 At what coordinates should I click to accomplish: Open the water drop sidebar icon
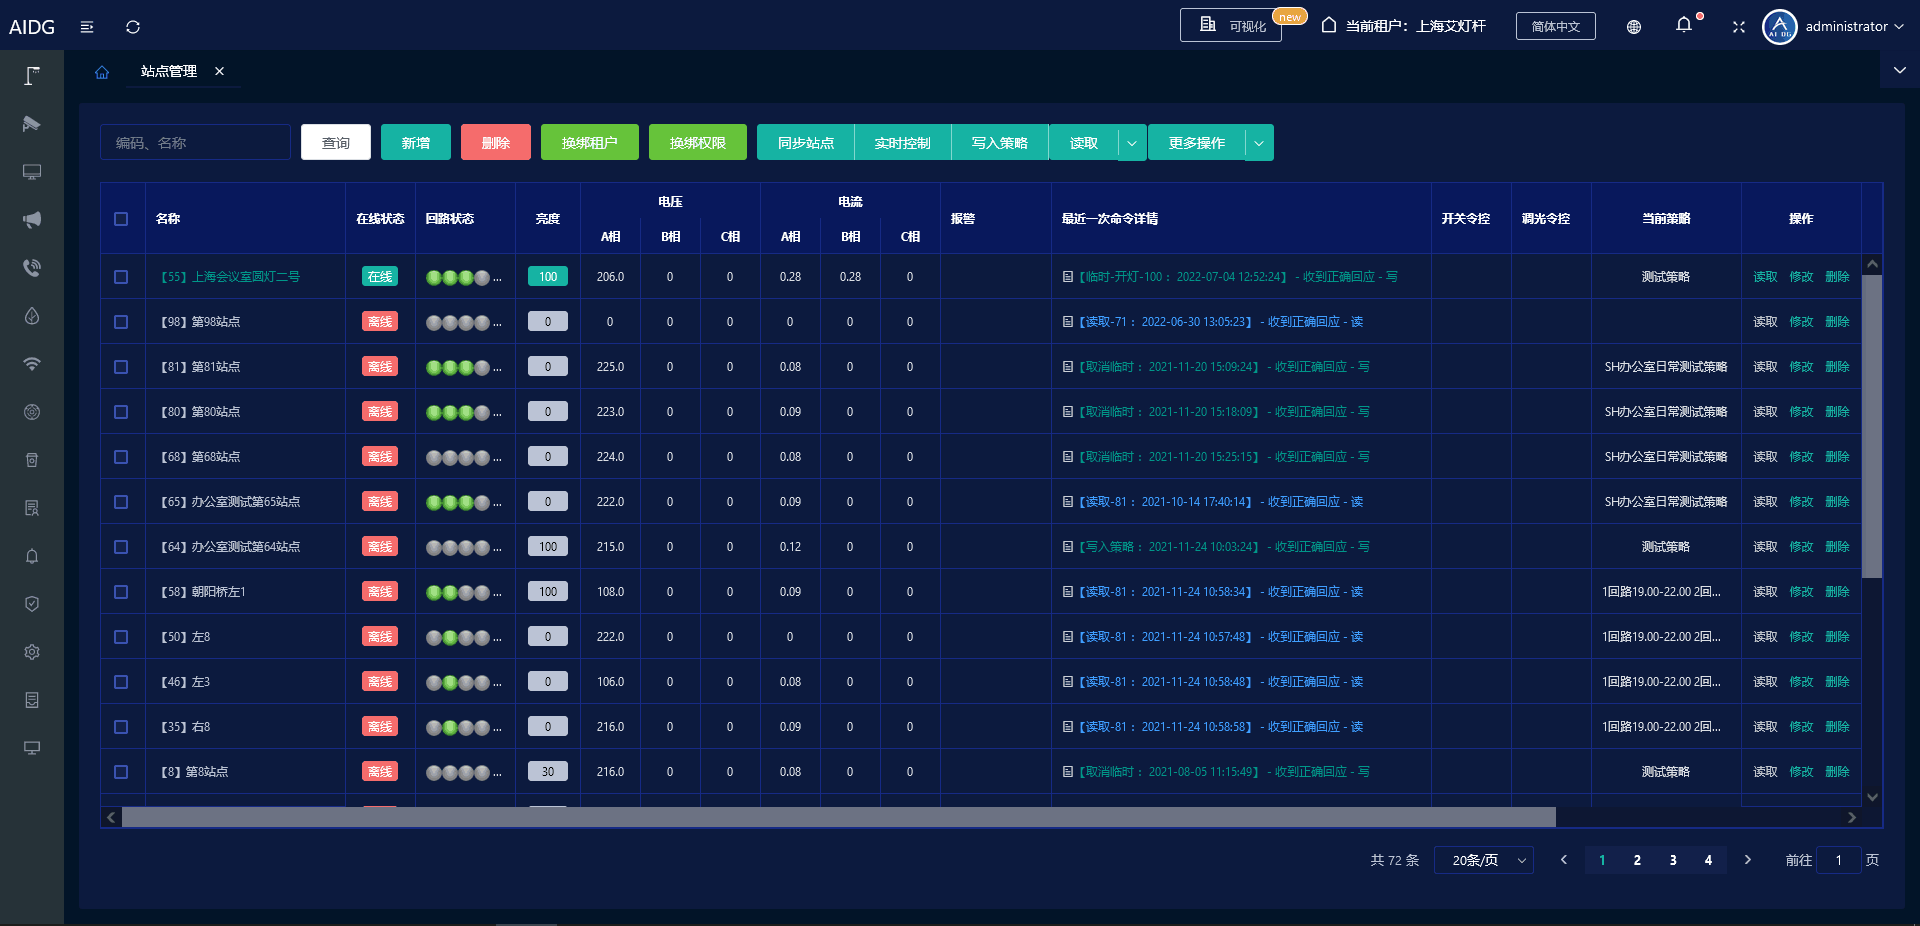(32, 316)
